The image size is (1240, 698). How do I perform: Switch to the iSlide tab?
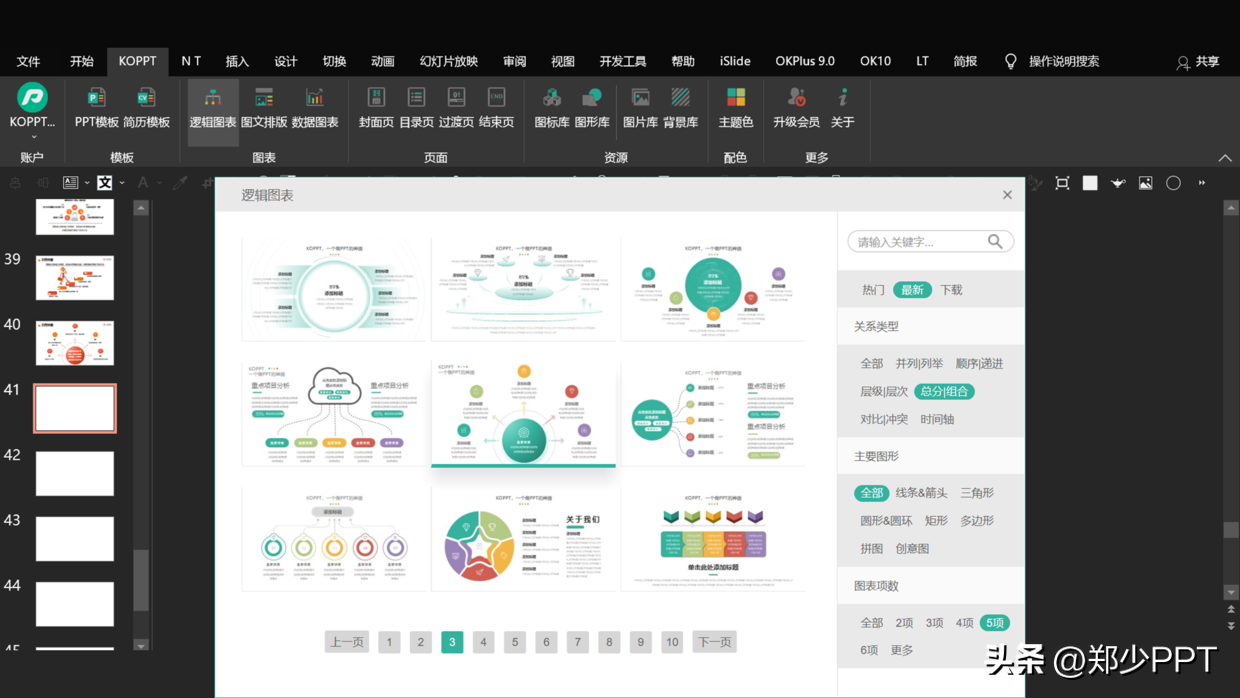point(735,61)
